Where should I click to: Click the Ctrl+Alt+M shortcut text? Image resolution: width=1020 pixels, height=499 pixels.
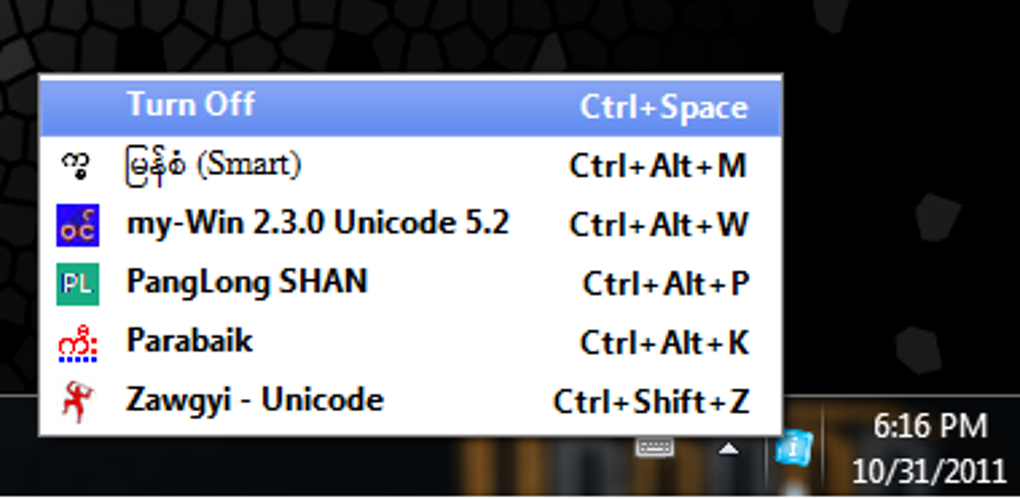pos(658,166)
